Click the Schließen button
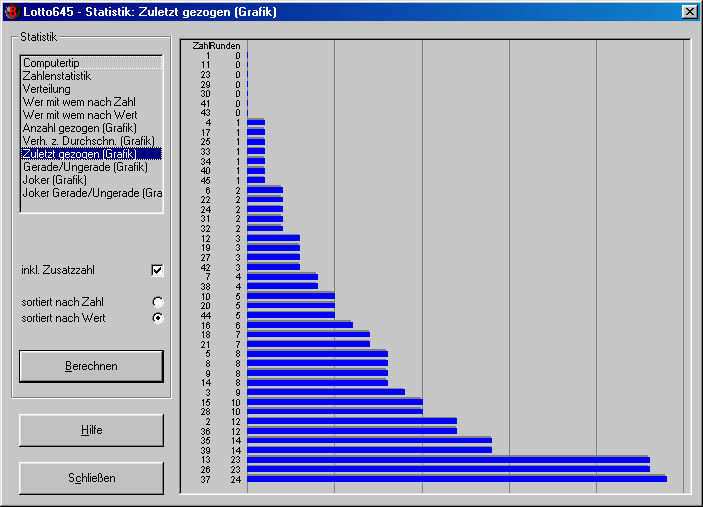Viewport: 703px width, 507px height. [91, 478]
